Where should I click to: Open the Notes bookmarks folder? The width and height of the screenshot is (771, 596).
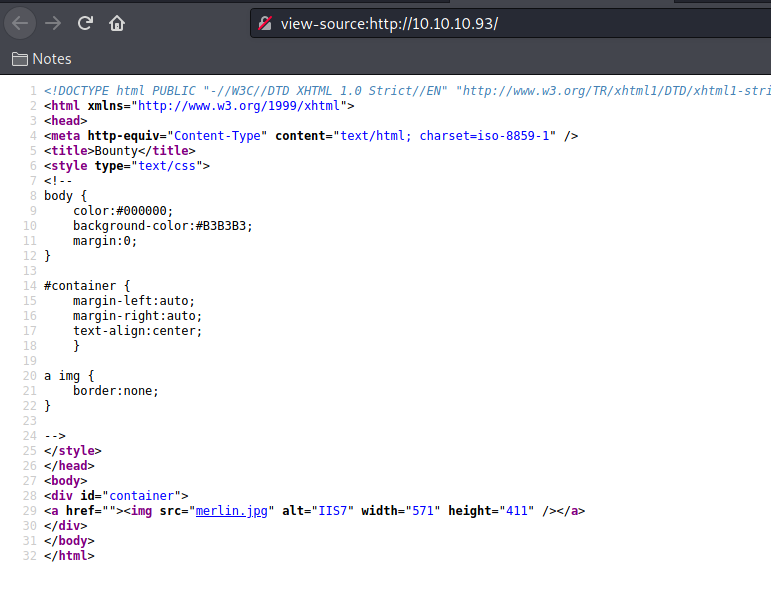42,59
